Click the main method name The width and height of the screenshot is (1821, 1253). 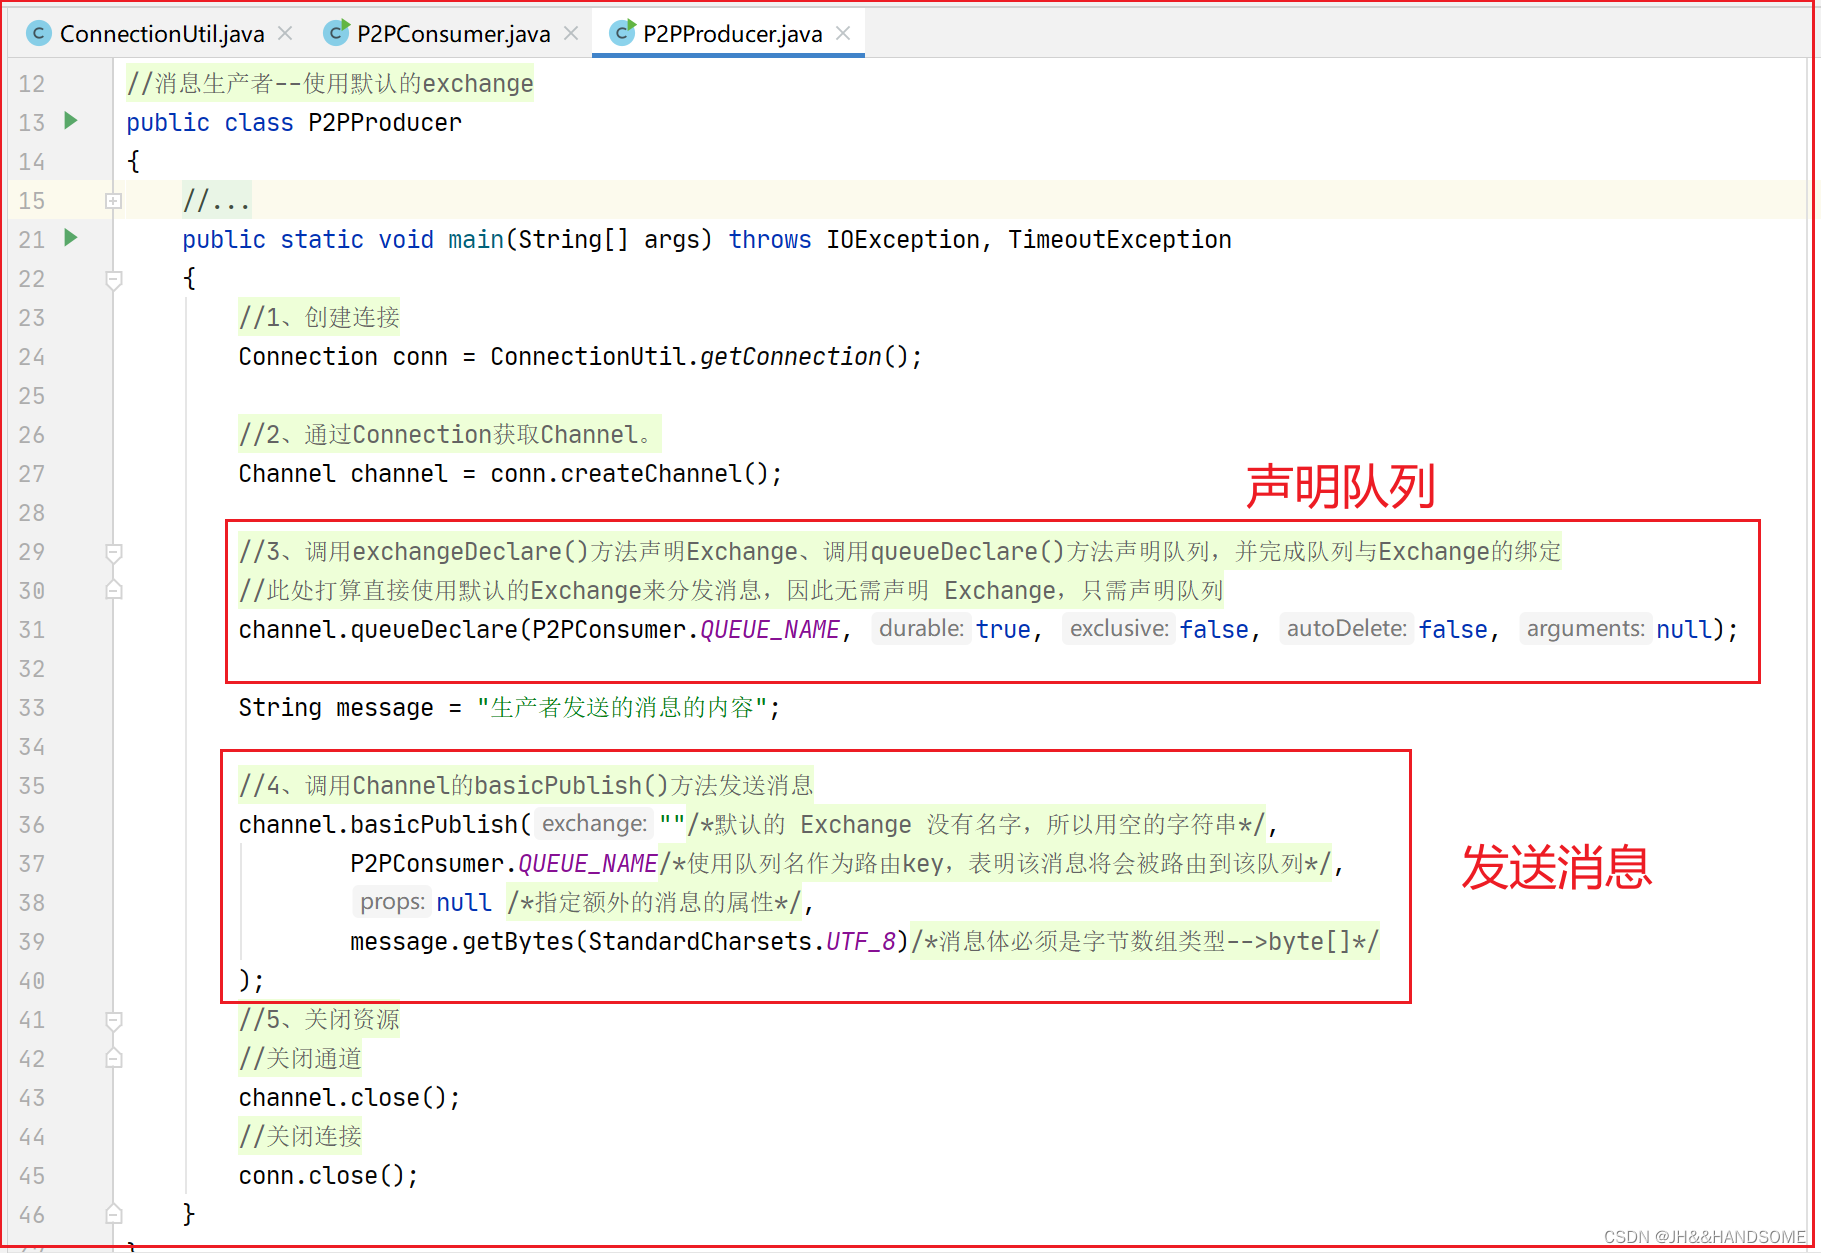[x=476, y=240]
